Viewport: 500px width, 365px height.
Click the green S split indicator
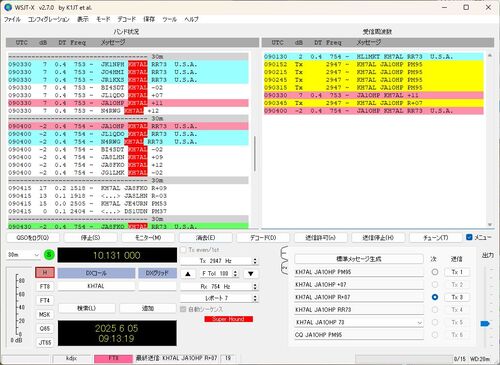pyautogui.click(x=49, y=255)
